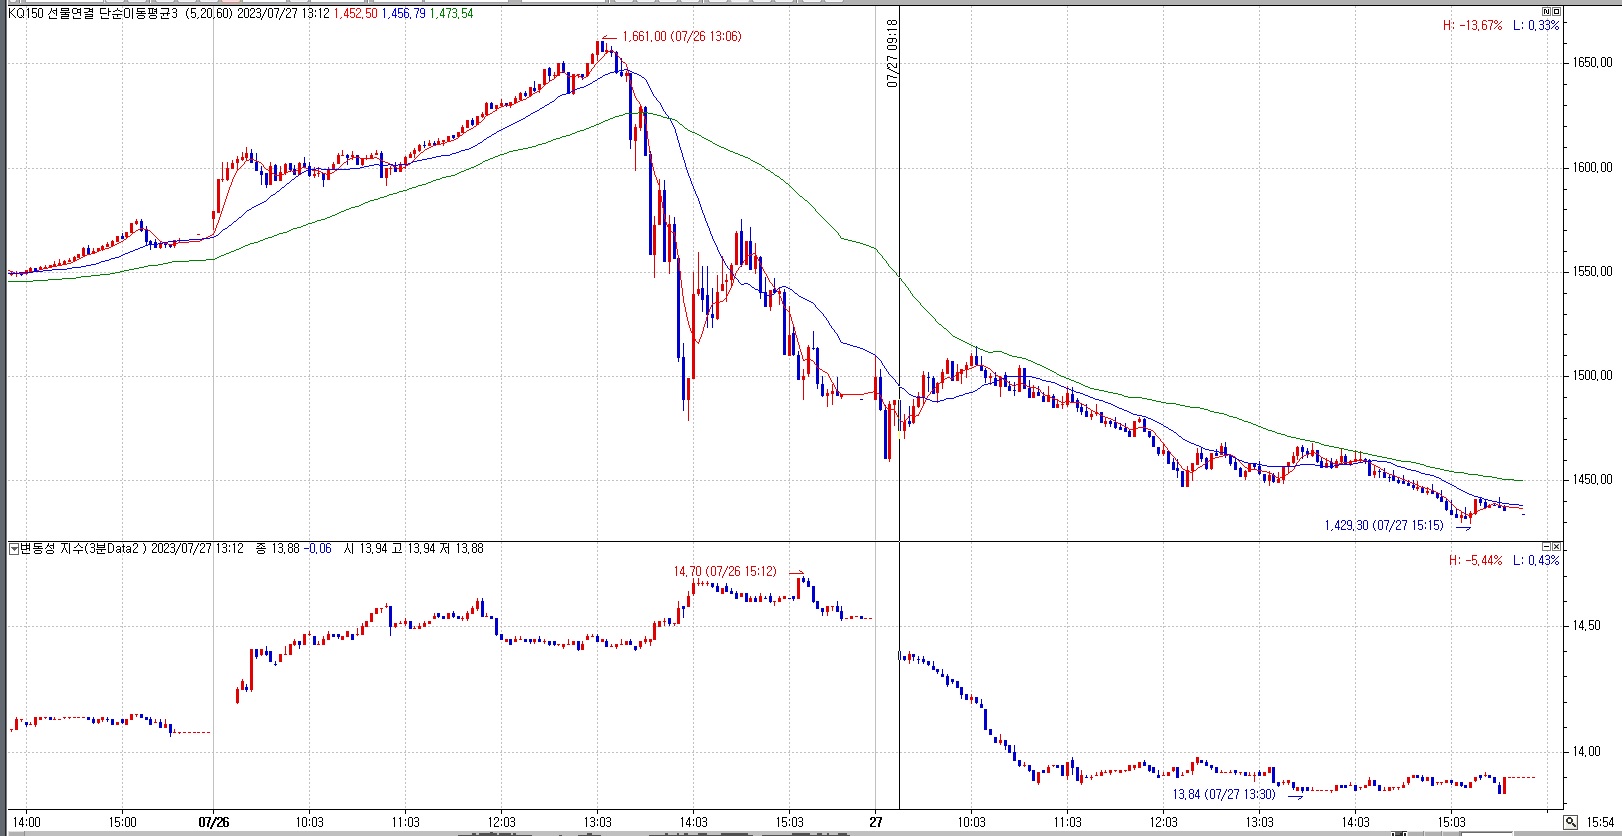Click the 14.70 volatility high marker label
Screen dimensions: 1622x836
(724, 572)
